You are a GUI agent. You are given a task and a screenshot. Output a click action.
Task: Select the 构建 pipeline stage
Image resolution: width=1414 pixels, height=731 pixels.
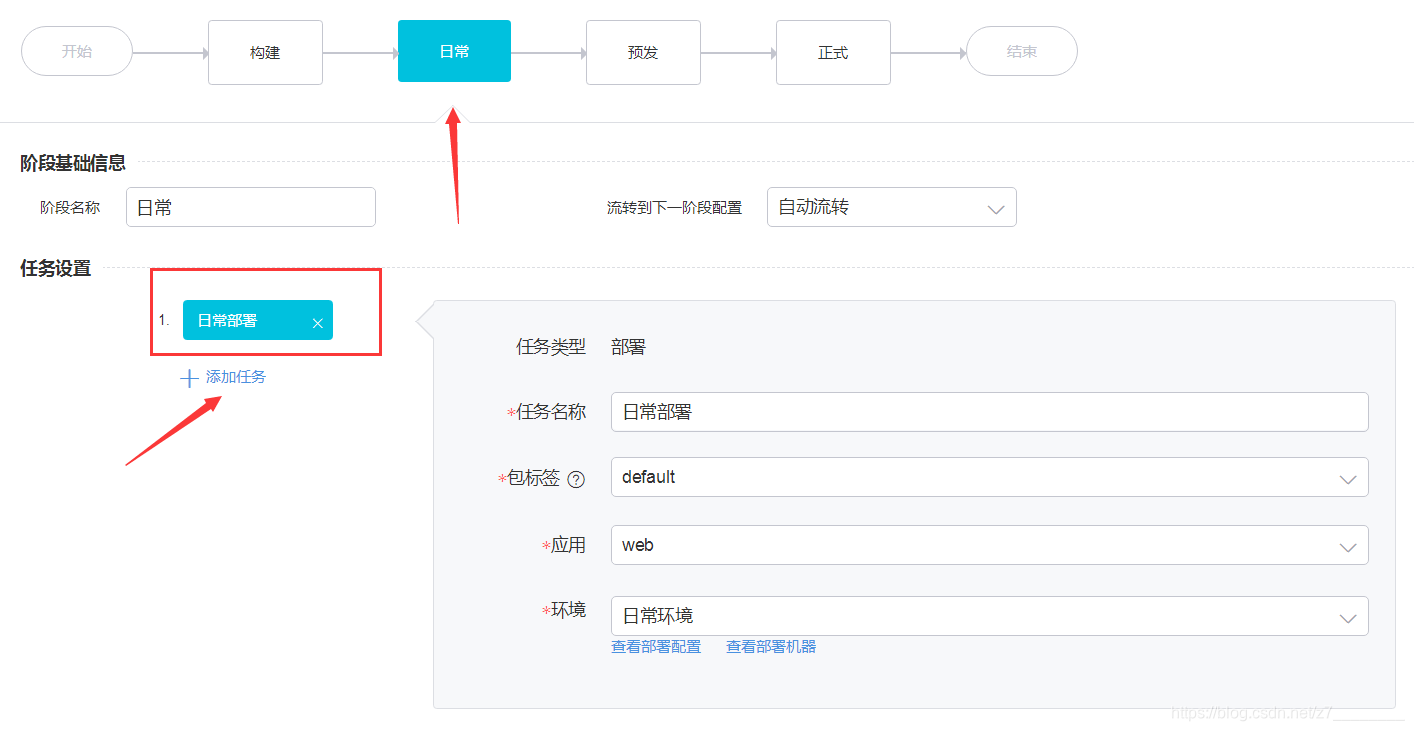265,52
